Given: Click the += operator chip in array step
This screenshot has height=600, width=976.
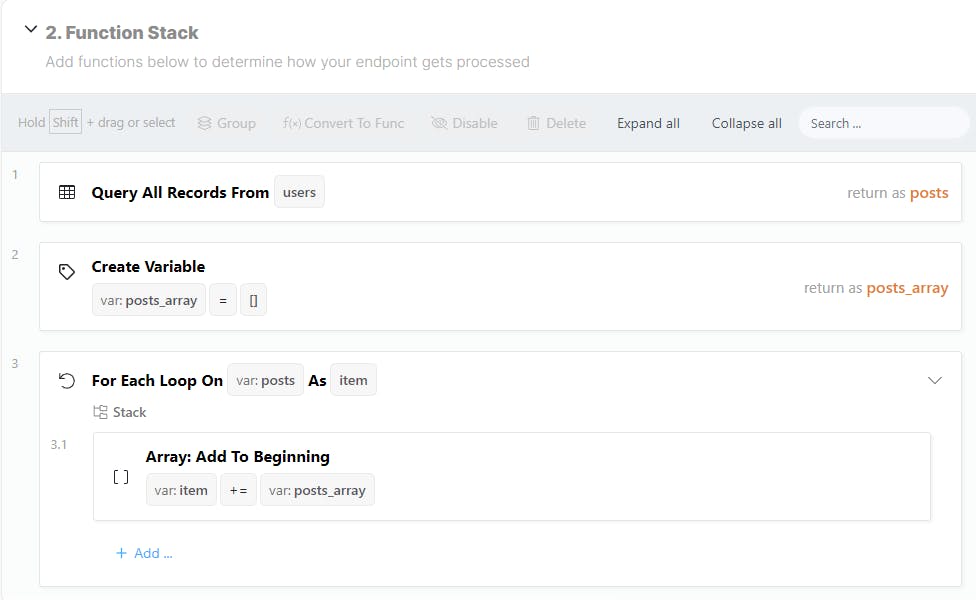Looking at the screenshot, I should point(238,490).
